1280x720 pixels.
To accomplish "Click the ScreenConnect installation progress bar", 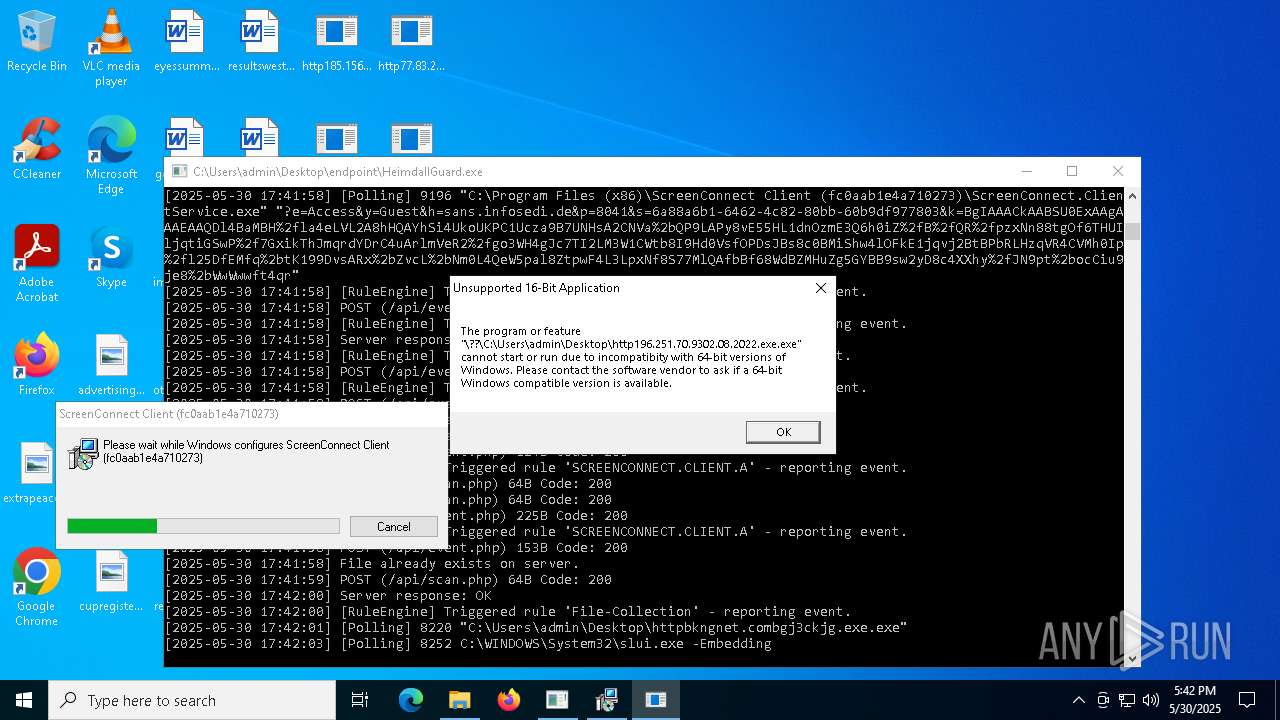I will (203, 526).
